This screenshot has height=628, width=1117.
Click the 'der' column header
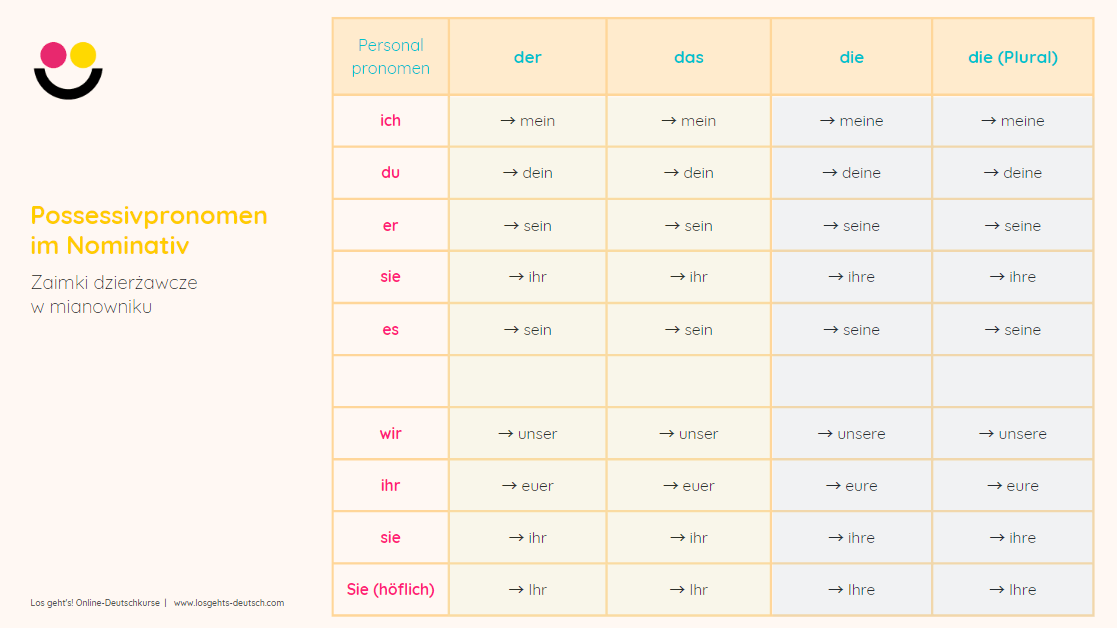528,57
